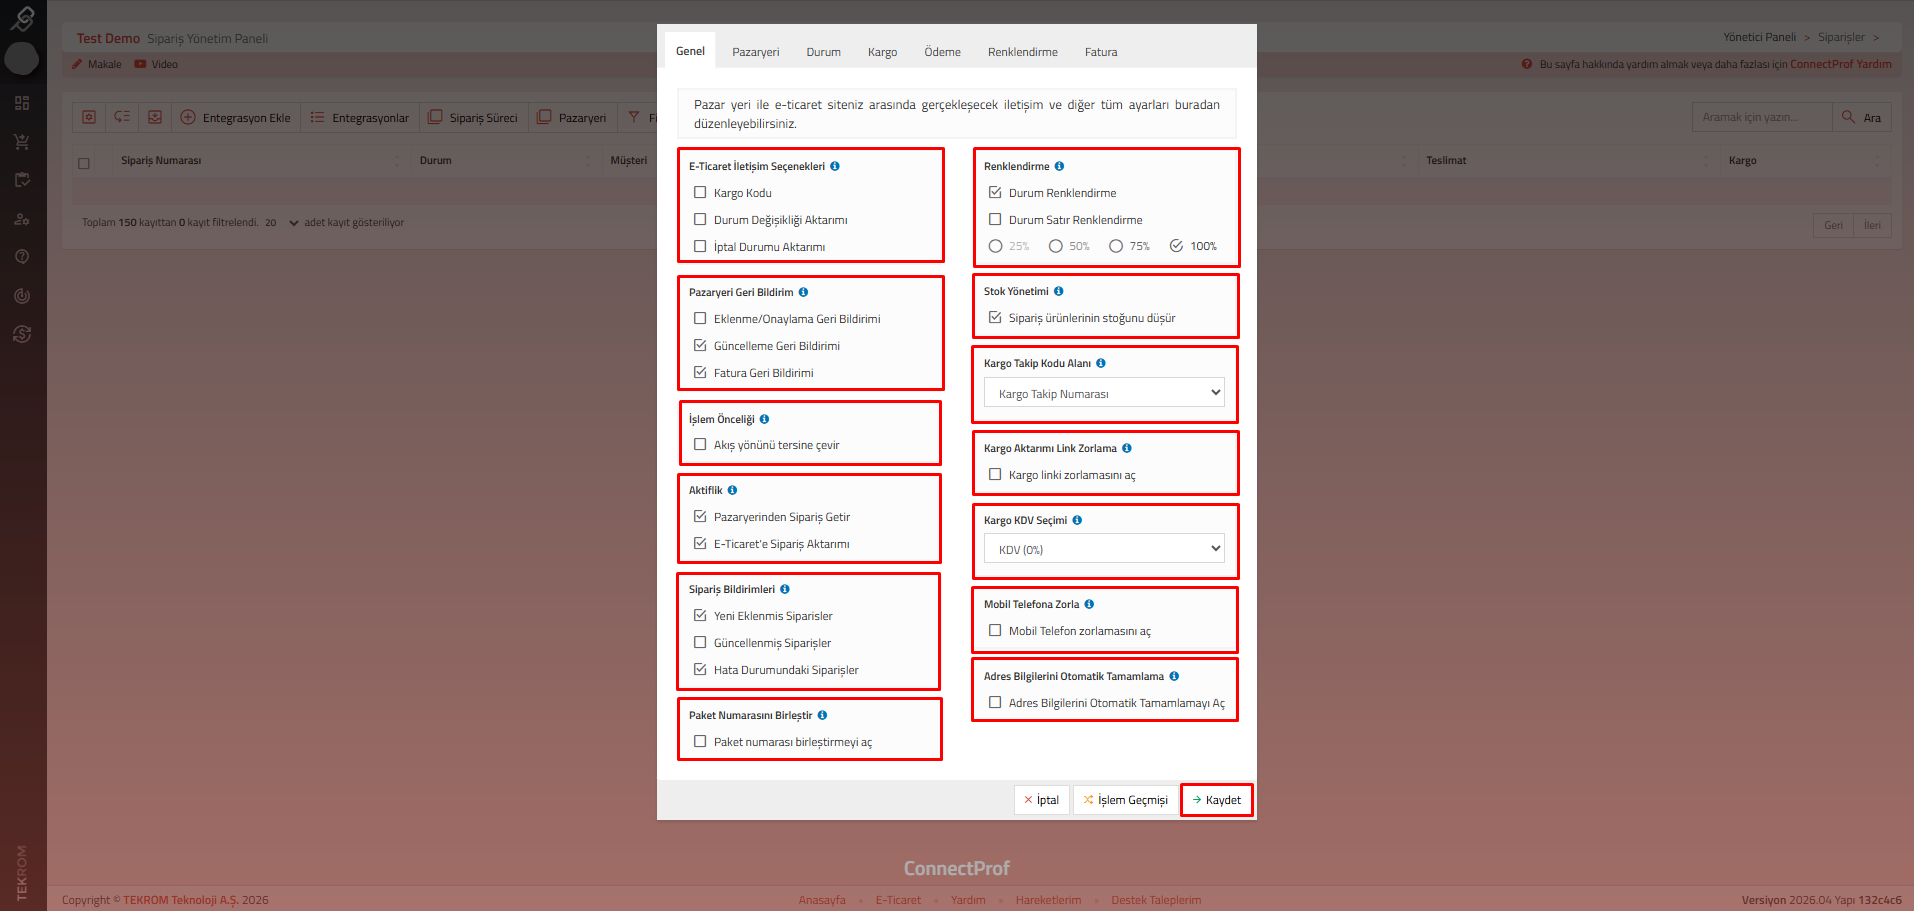
Task: Show info tooltip for Mobil Telefona Zorla
Action: pyautogui.click(x=1089, y=604)
